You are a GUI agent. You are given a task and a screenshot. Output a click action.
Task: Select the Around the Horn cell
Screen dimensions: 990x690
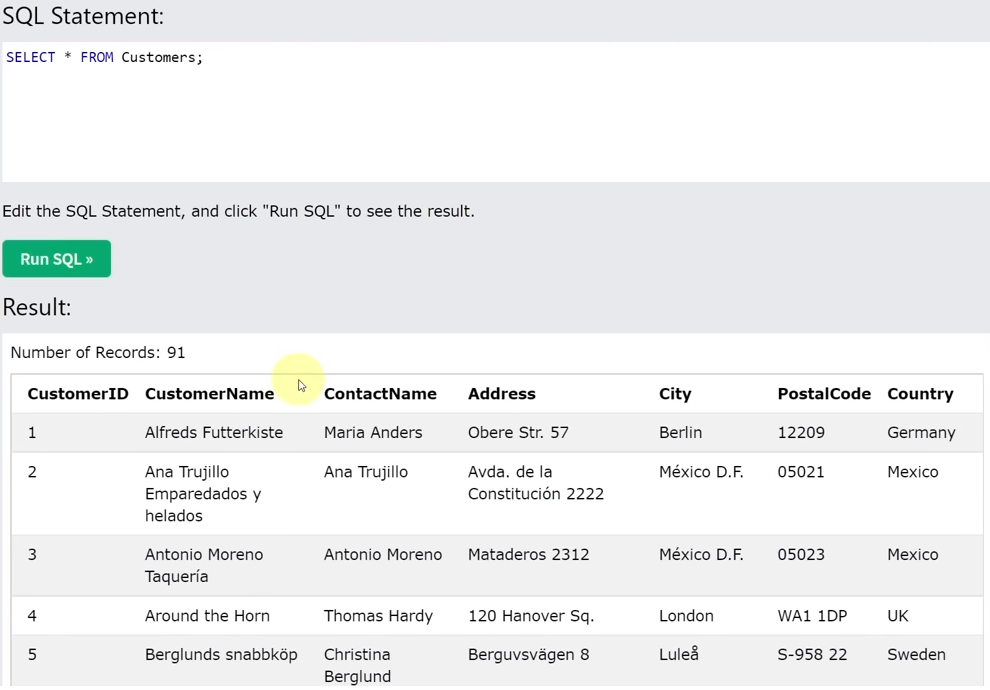tap(207, 616)
